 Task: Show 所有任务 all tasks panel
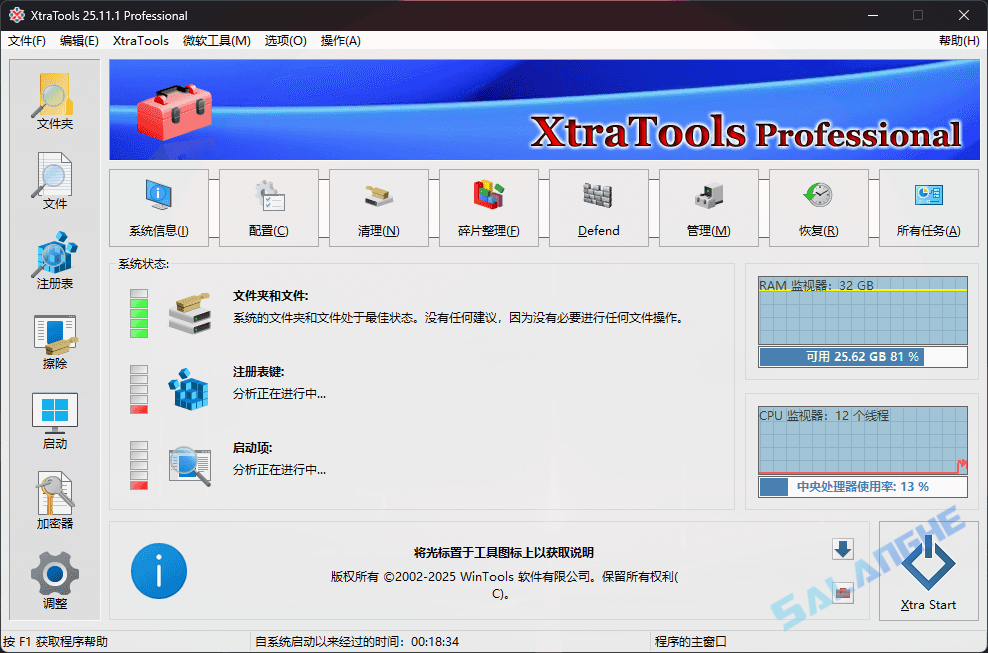(927, 207)
